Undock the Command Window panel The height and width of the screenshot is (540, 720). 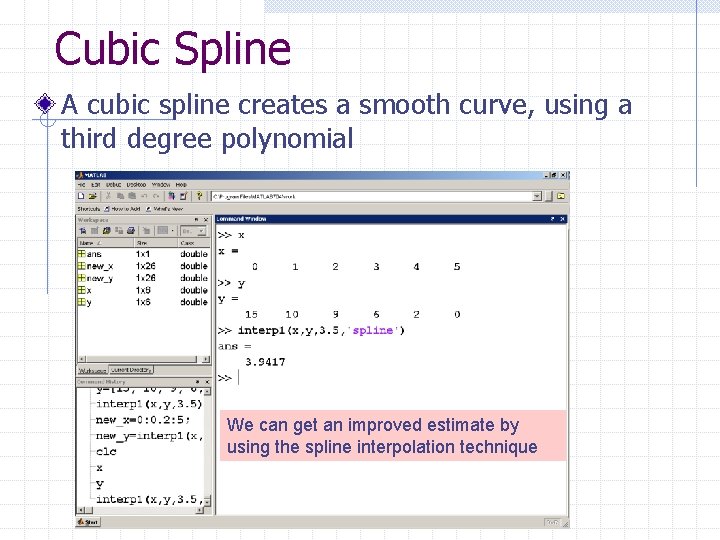552,219
